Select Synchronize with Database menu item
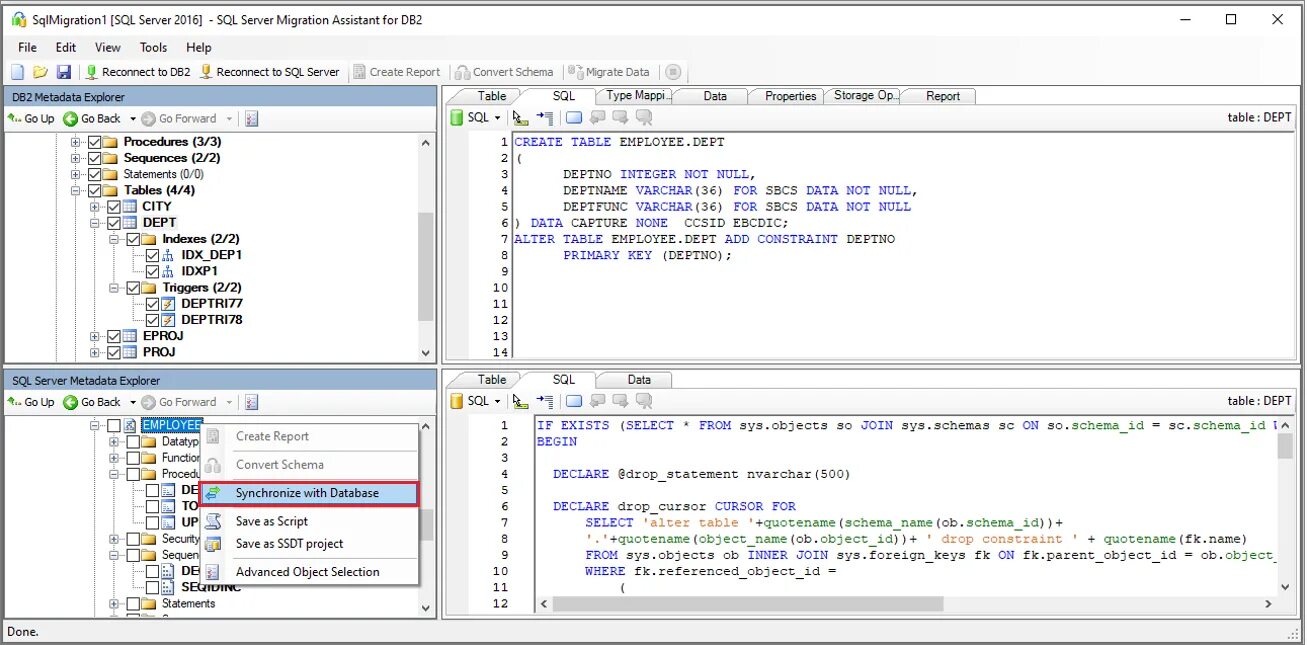 coord(308,493)
